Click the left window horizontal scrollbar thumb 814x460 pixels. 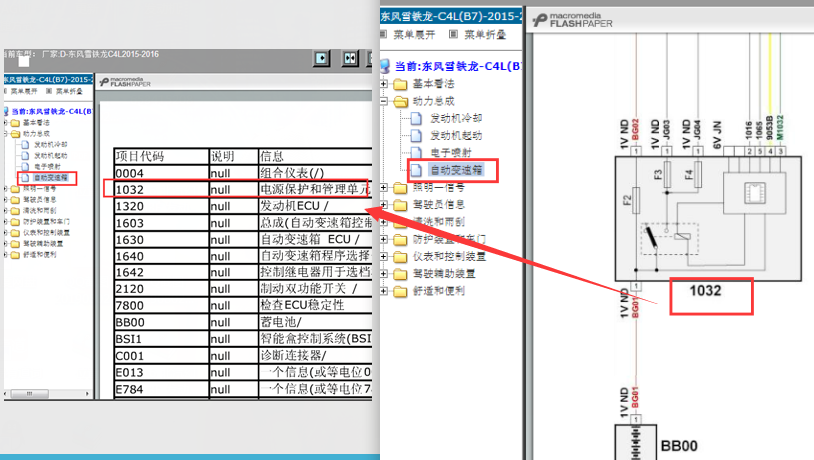(30, 394)
